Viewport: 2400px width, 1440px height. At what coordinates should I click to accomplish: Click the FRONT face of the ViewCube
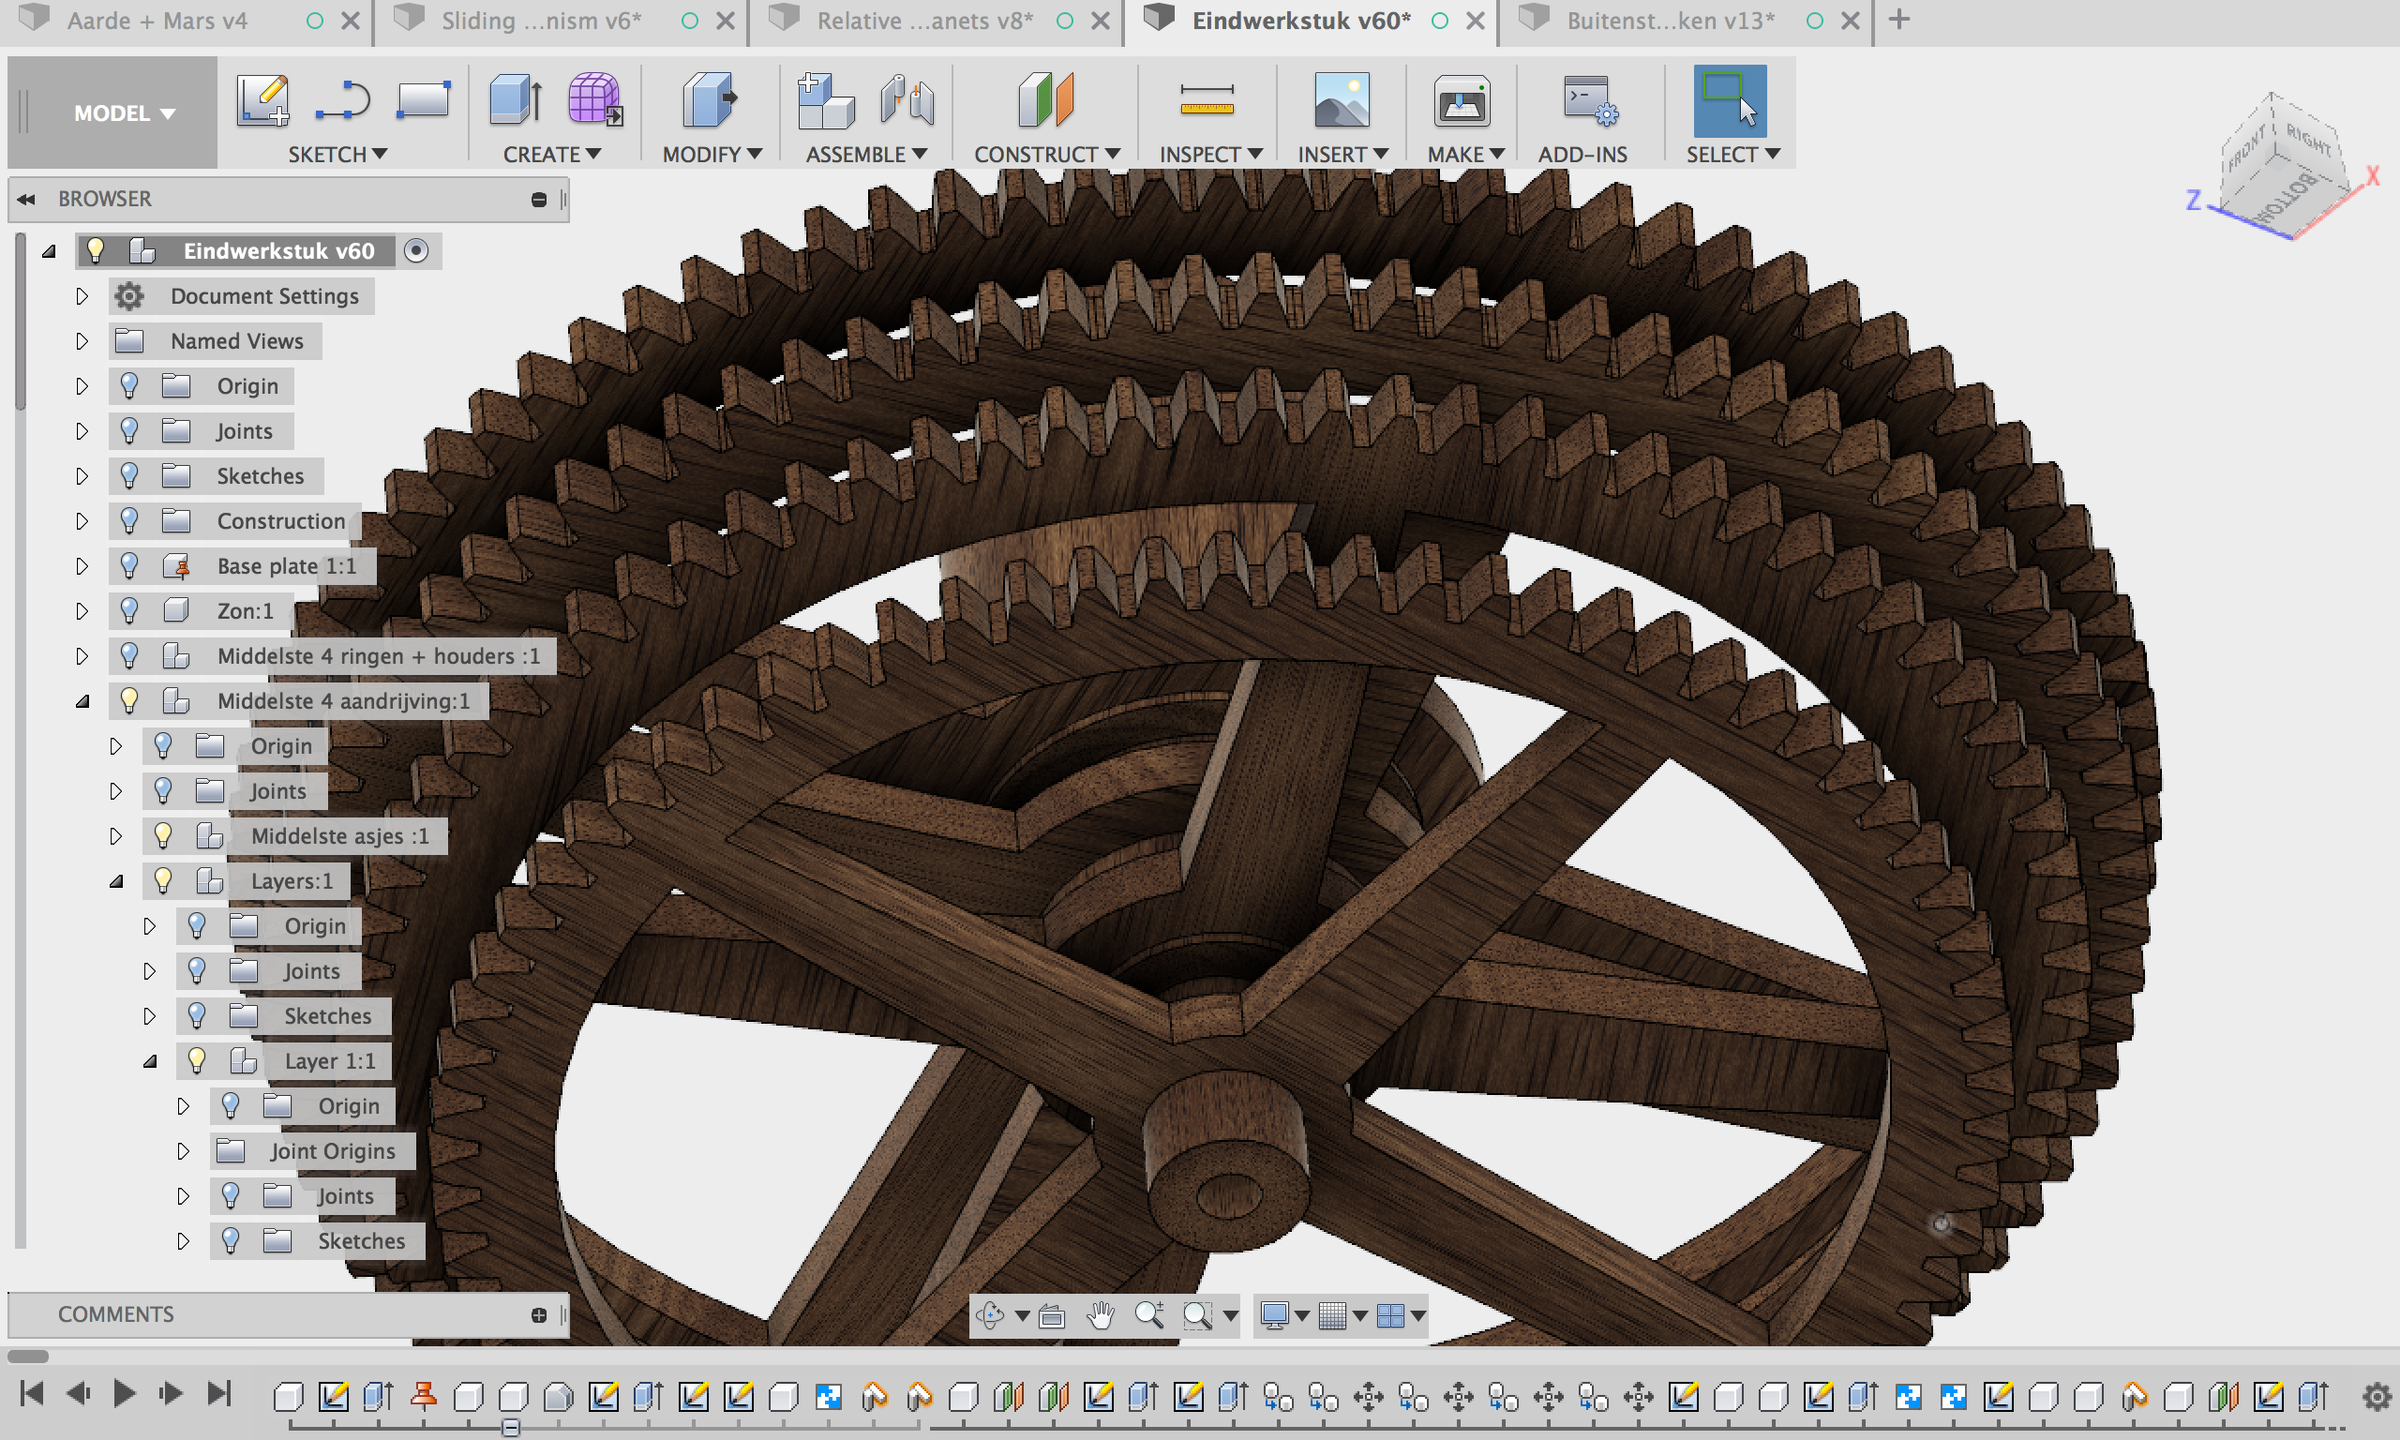pos(2245,149)
